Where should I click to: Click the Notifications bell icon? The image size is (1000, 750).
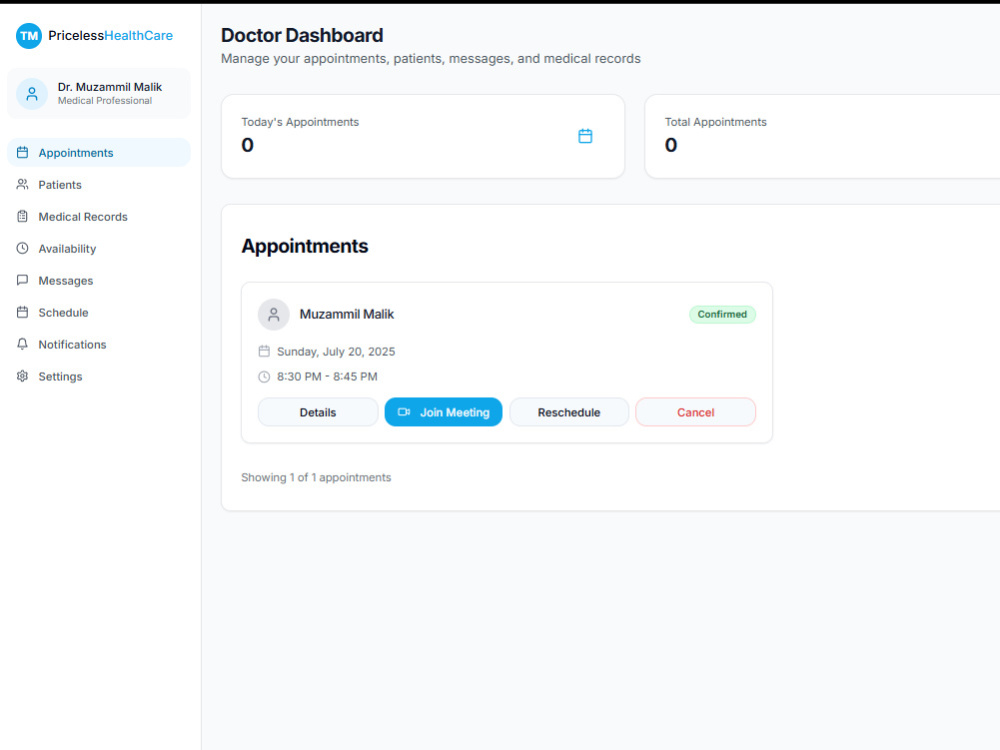tap(22, 344)
